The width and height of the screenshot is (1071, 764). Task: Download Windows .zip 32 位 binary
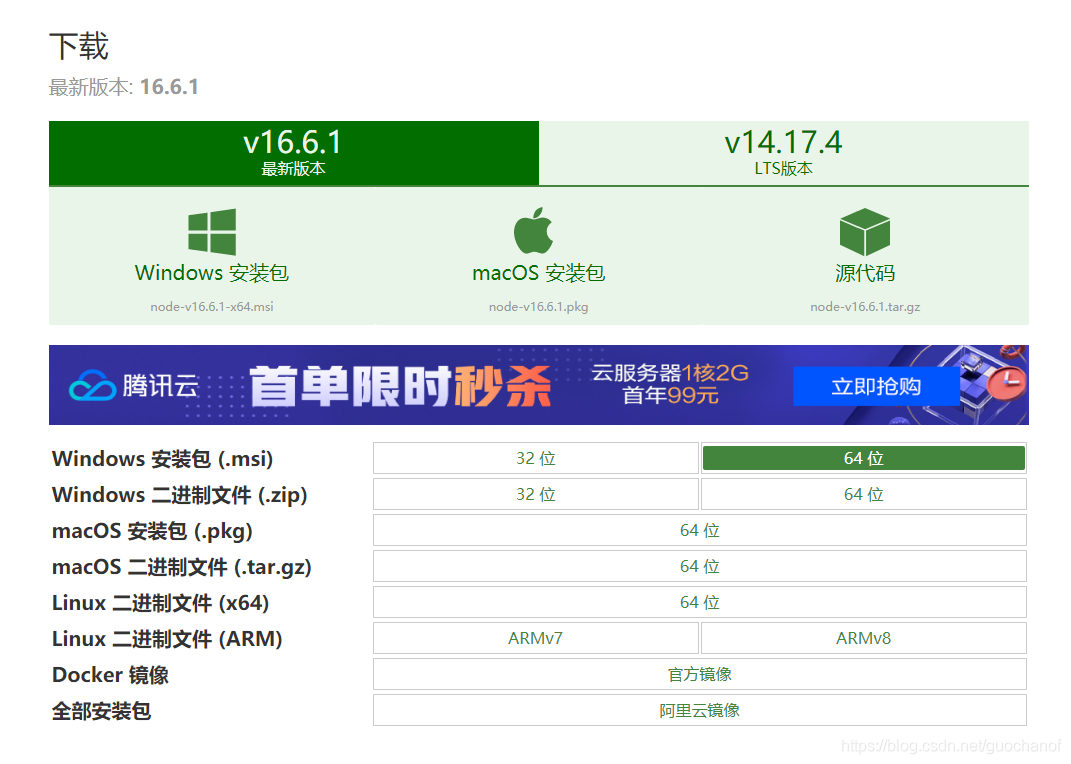coord(536,494)
